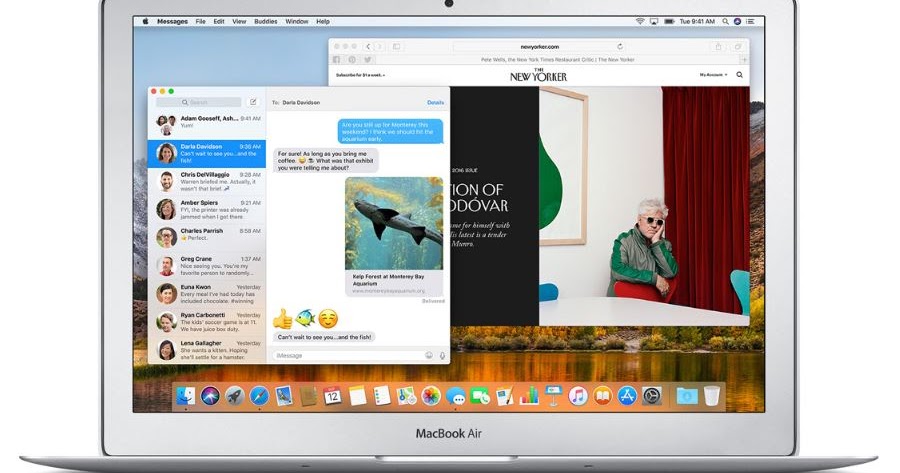
Task: Select the Chris DelVillaggio conversation
Action: (207, 181)
